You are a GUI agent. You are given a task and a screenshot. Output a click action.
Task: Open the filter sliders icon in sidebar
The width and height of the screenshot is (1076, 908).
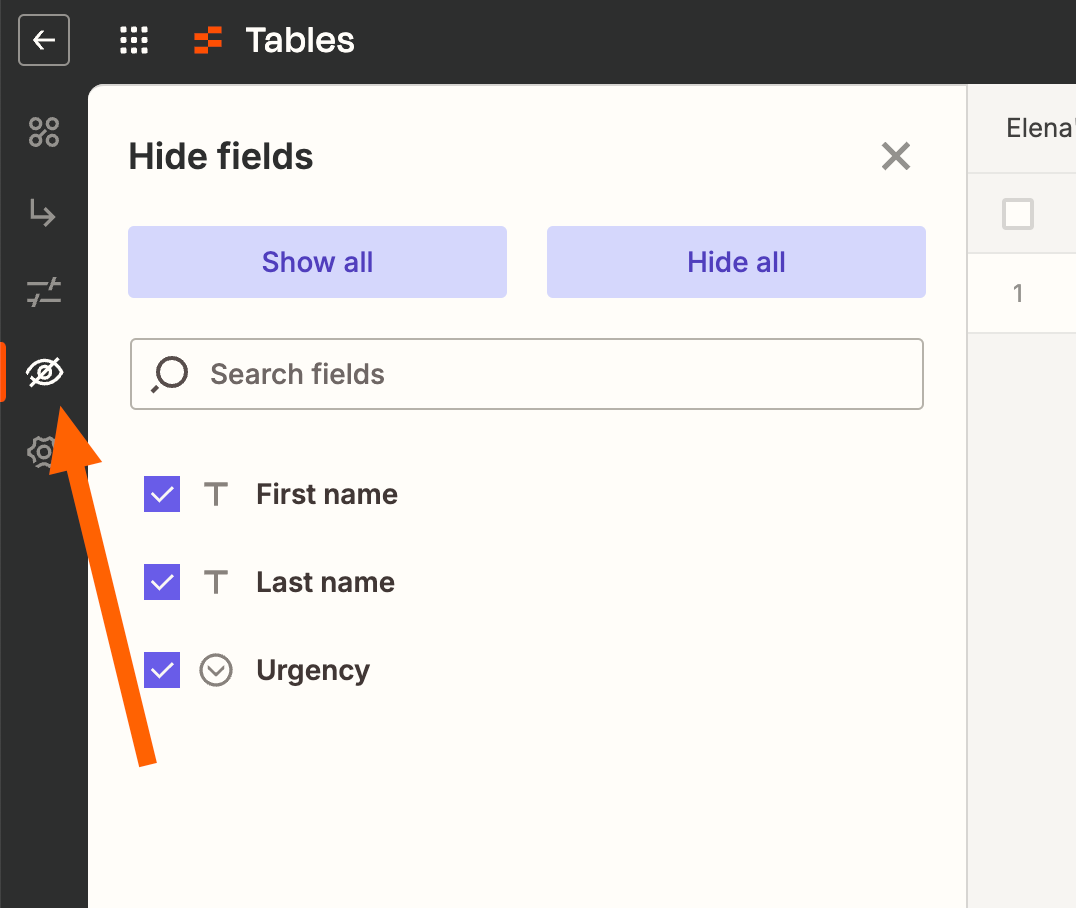(44, 293)
